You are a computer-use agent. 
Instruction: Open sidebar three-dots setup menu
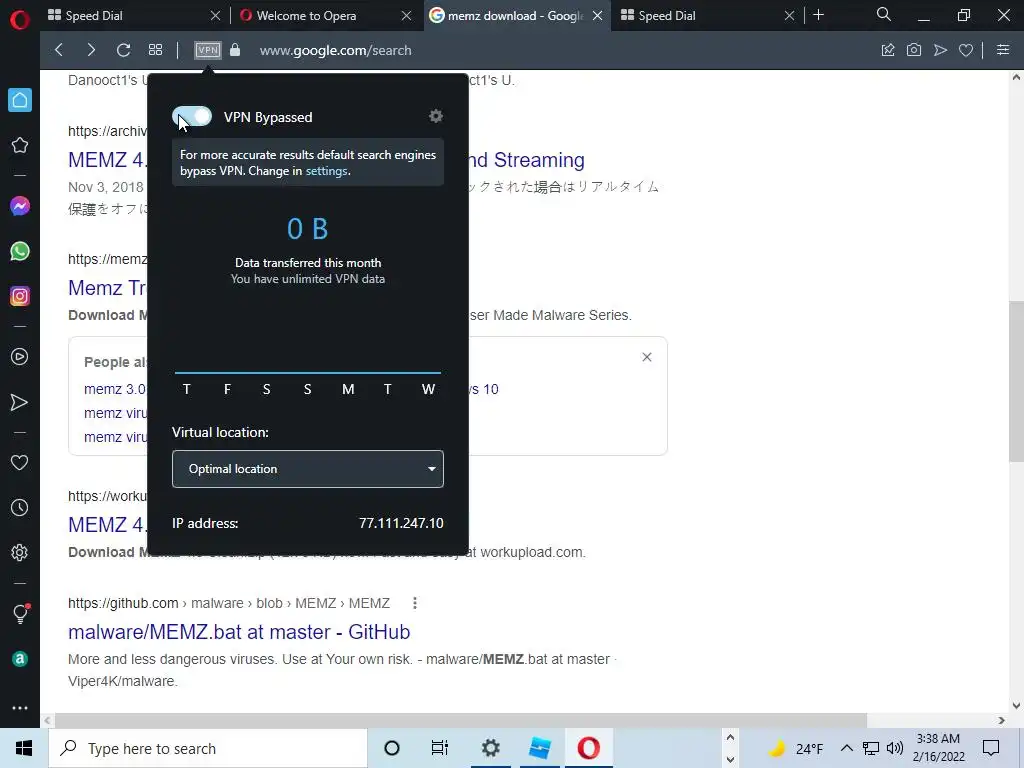click(20, 708)
